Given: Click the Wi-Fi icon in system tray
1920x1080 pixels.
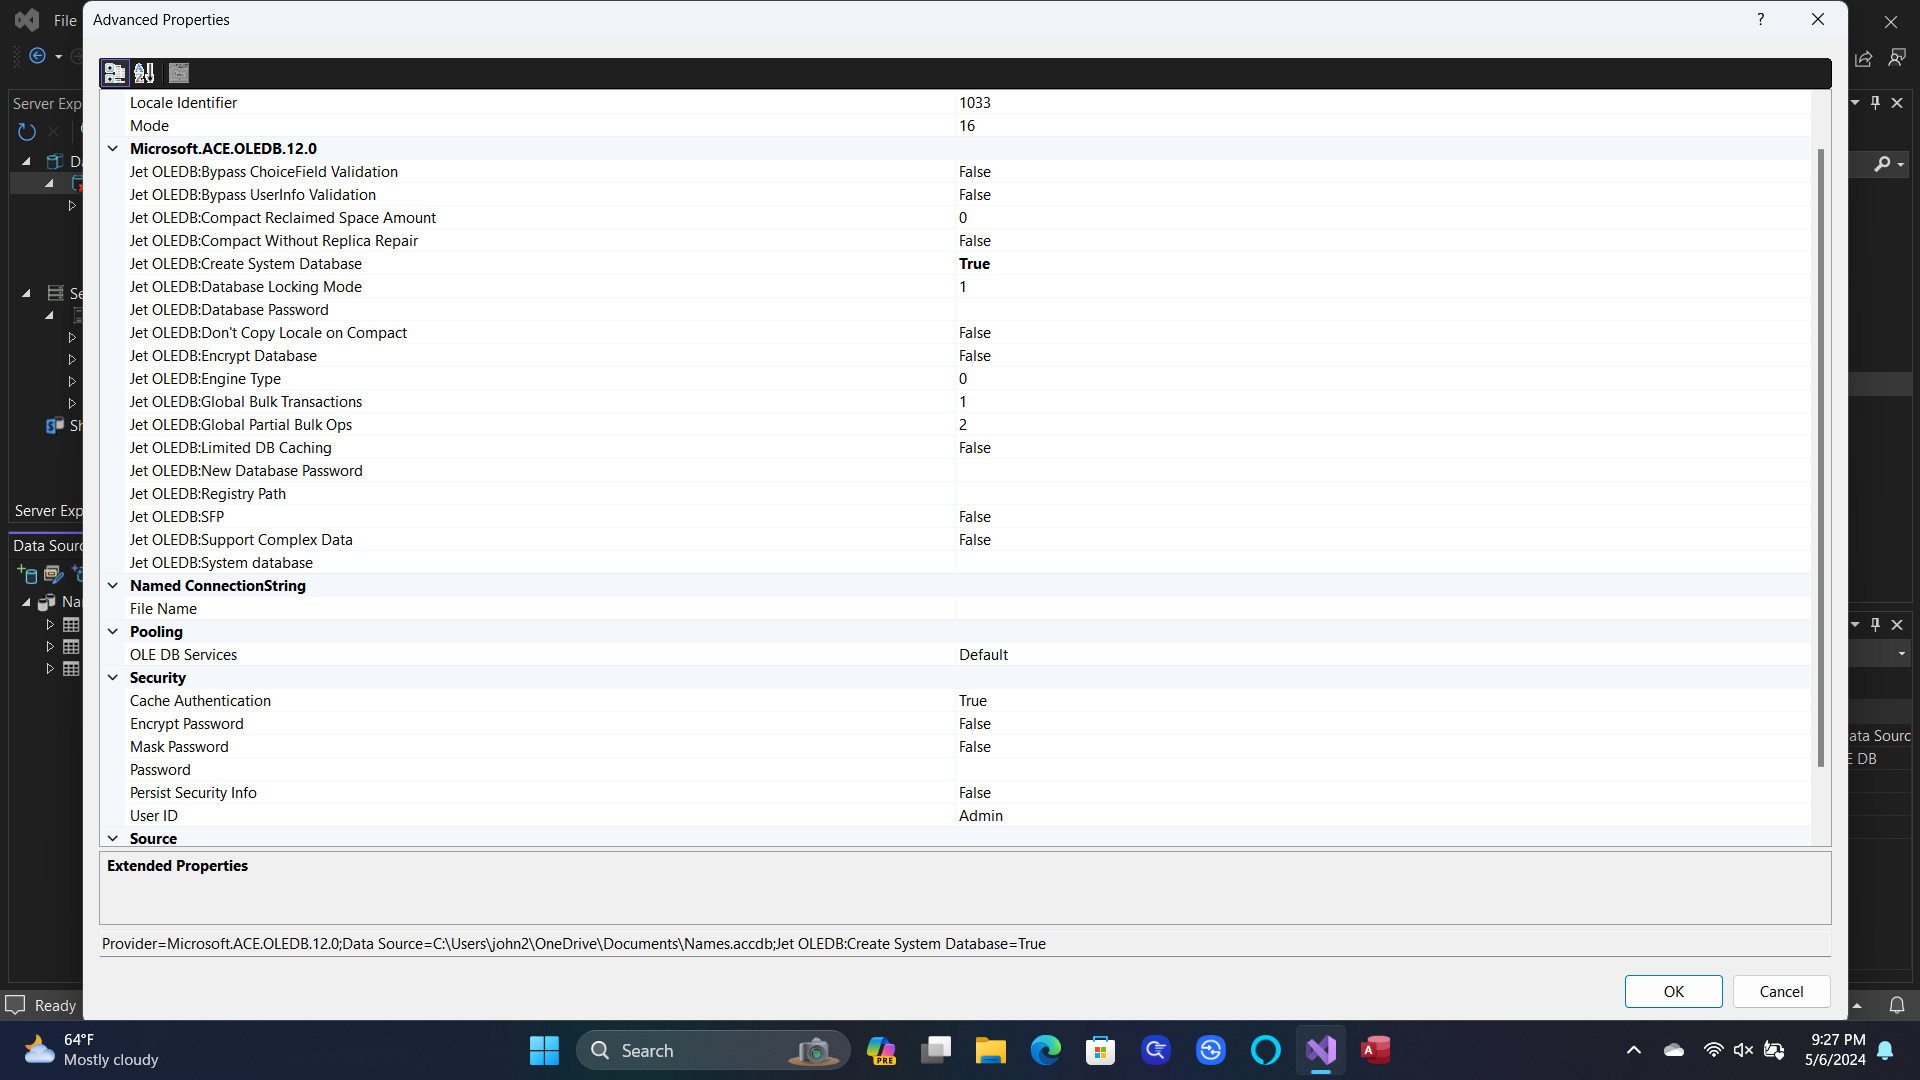Looking at the screenshot, I should pyautogui.click(x=1714, y=1050).
